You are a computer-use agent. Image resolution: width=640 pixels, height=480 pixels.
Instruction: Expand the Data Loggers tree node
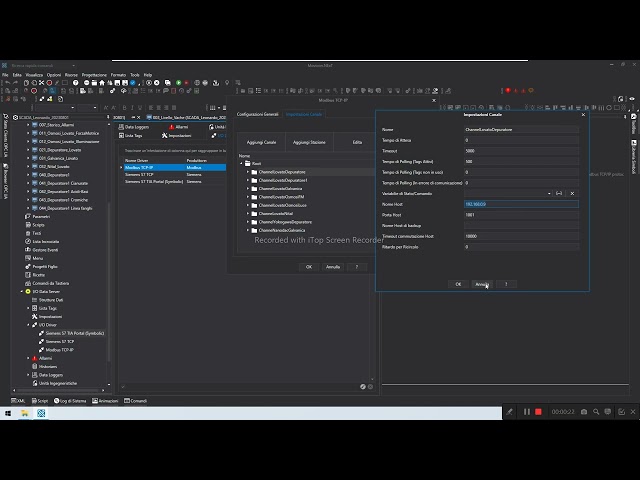[x=28, y=375]
